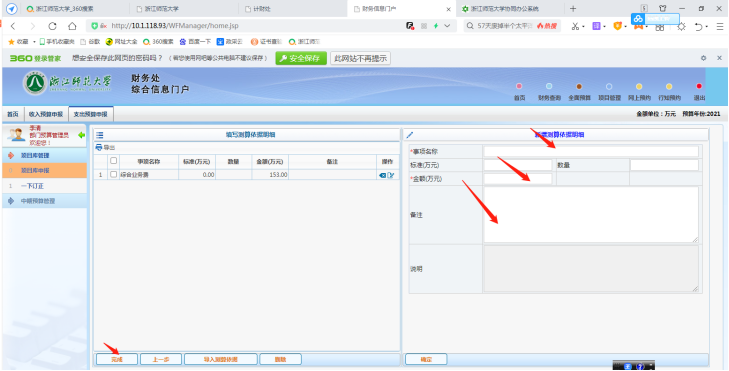The height and width of the screenshot is (371, 729).
Task: Click the 安全保存 green button
Action: (x=301, y=59)
